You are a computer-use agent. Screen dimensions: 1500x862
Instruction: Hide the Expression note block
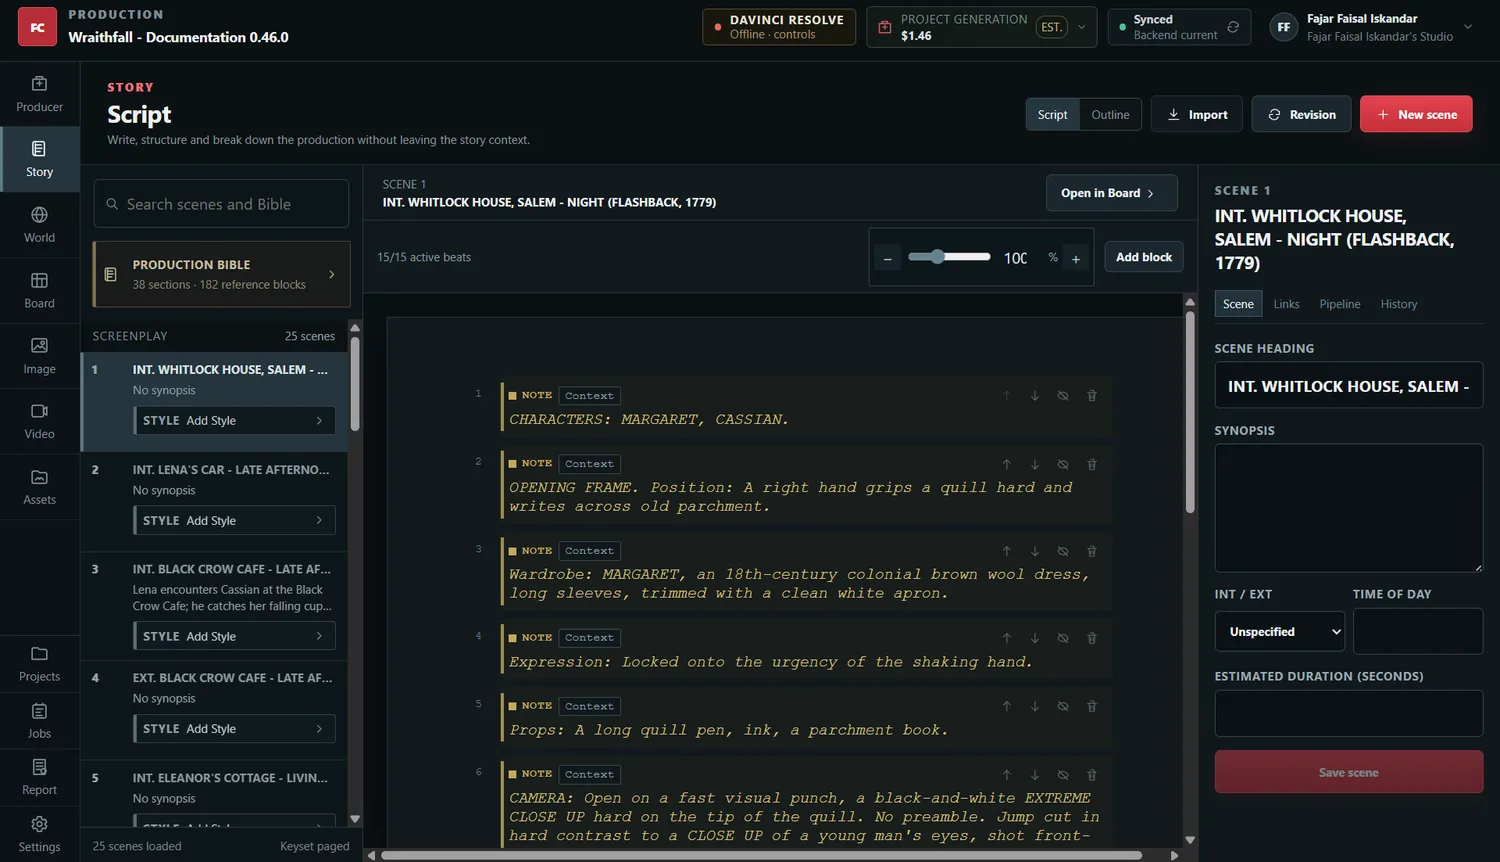1063,638
